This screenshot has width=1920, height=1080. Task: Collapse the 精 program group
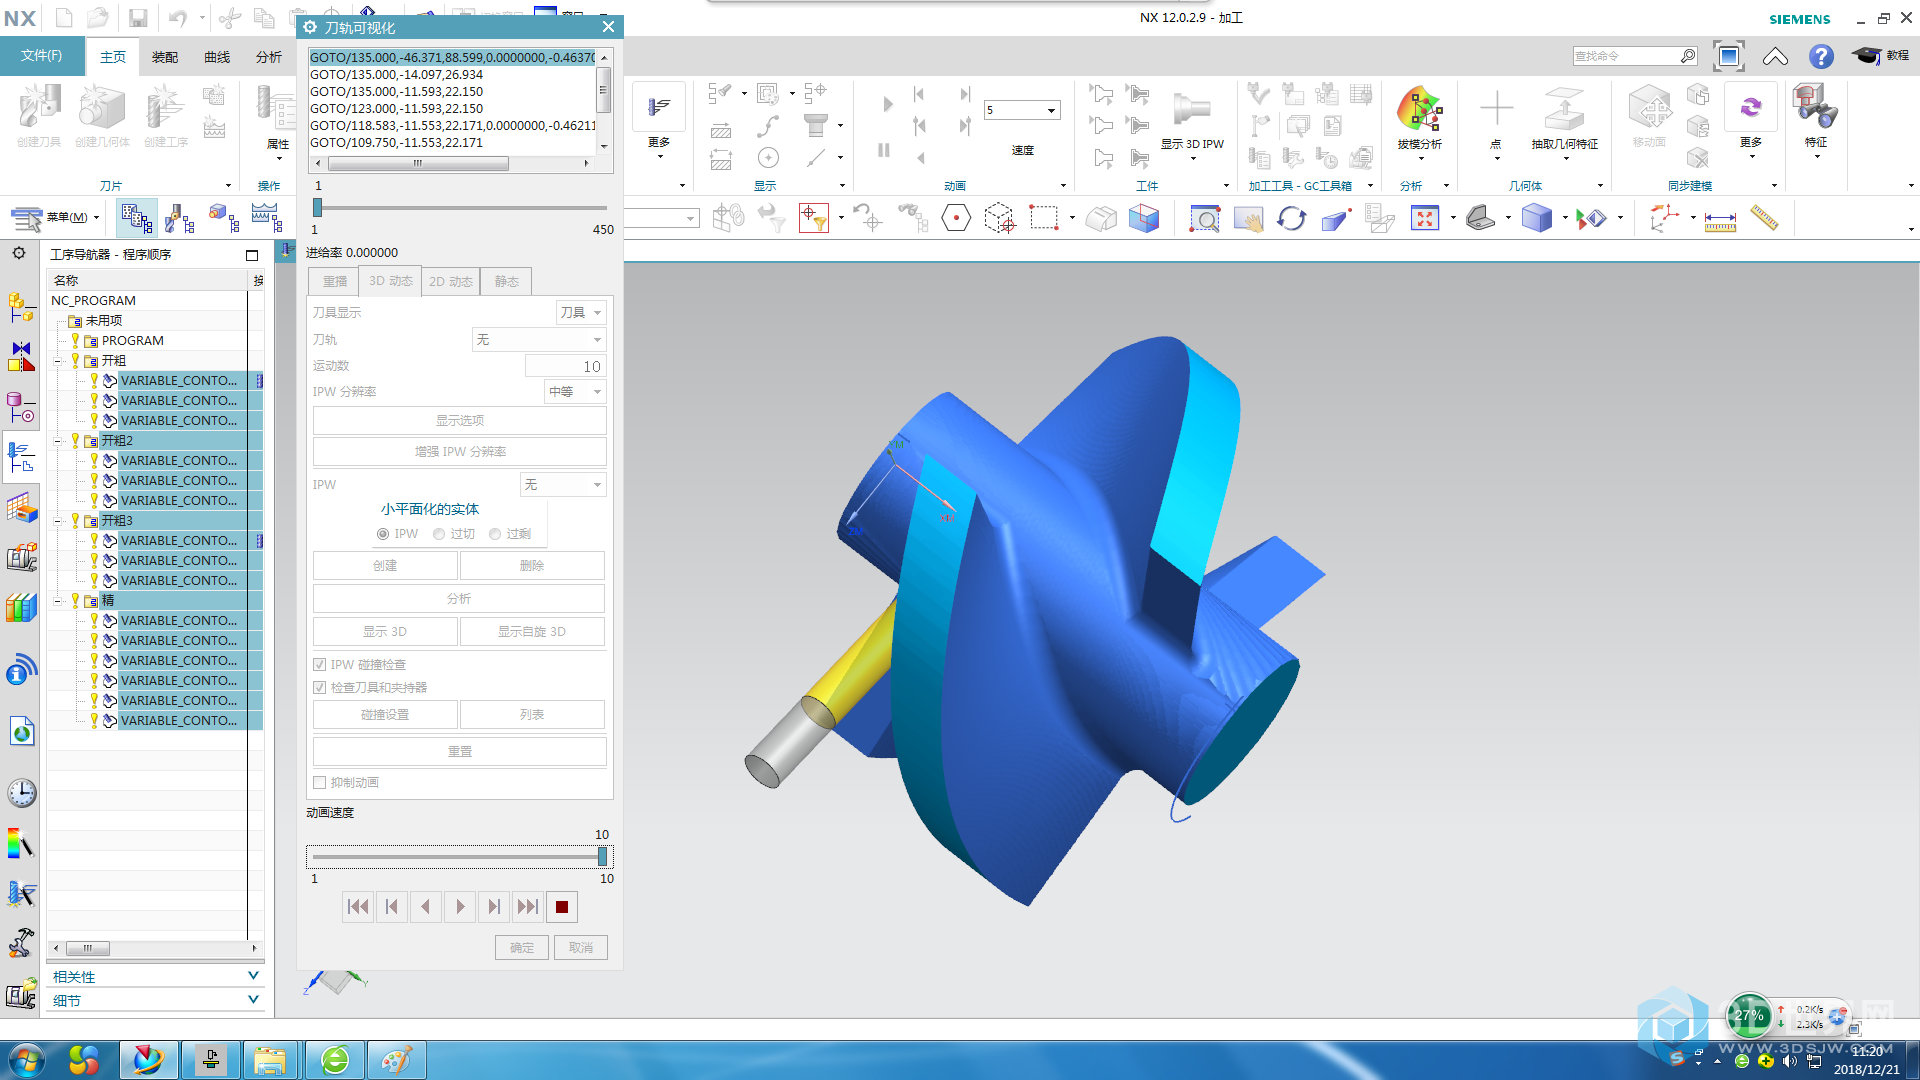coord(58,600)
